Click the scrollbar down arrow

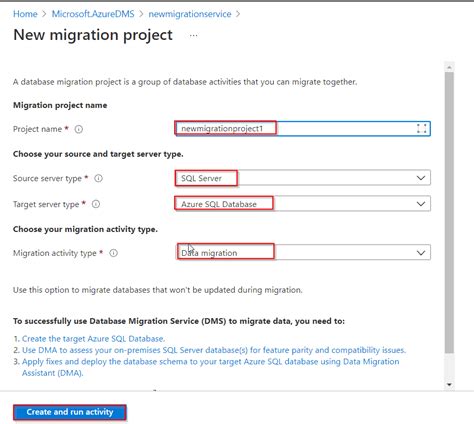tap(449, 384)
